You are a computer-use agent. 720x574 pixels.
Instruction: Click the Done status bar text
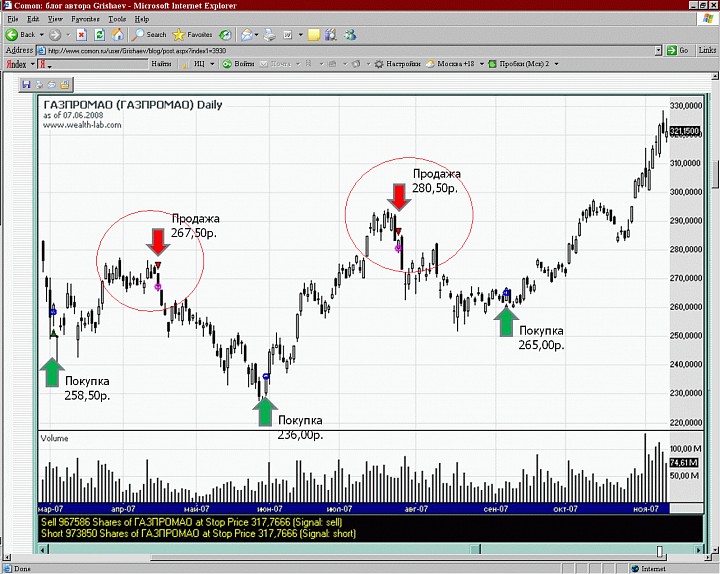22,569
